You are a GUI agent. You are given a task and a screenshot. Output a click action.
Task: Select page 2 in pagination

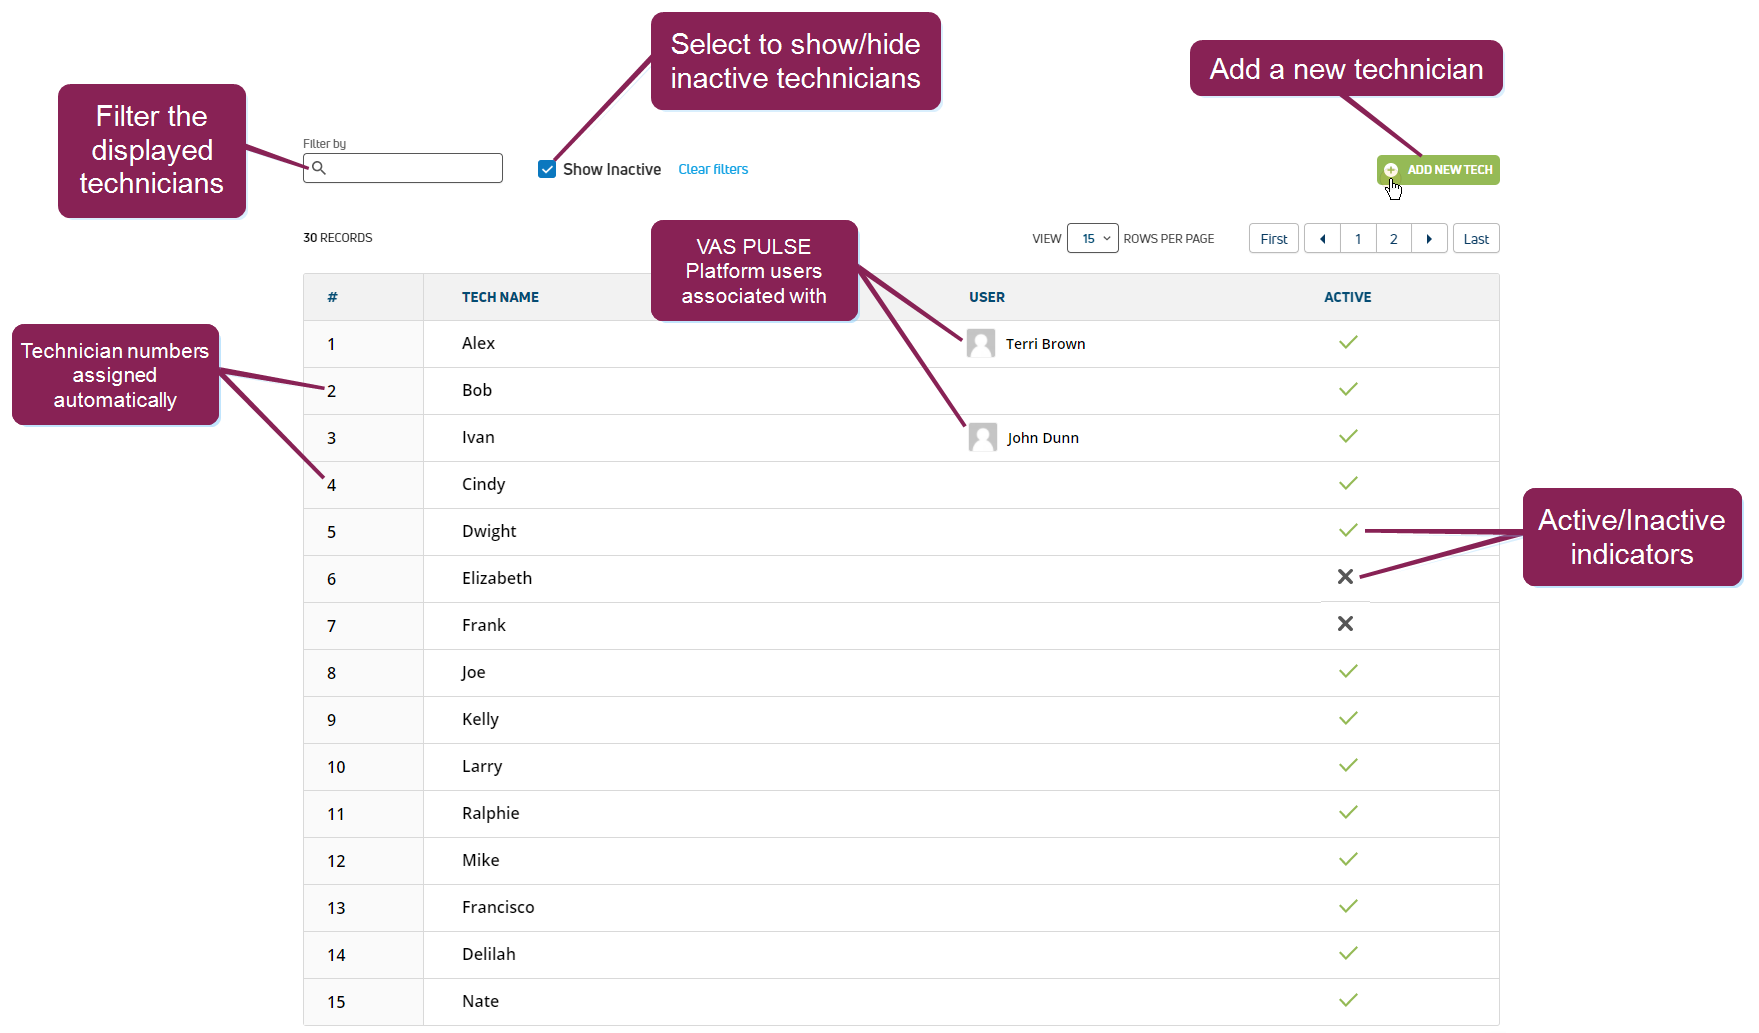pos(1393,239)
